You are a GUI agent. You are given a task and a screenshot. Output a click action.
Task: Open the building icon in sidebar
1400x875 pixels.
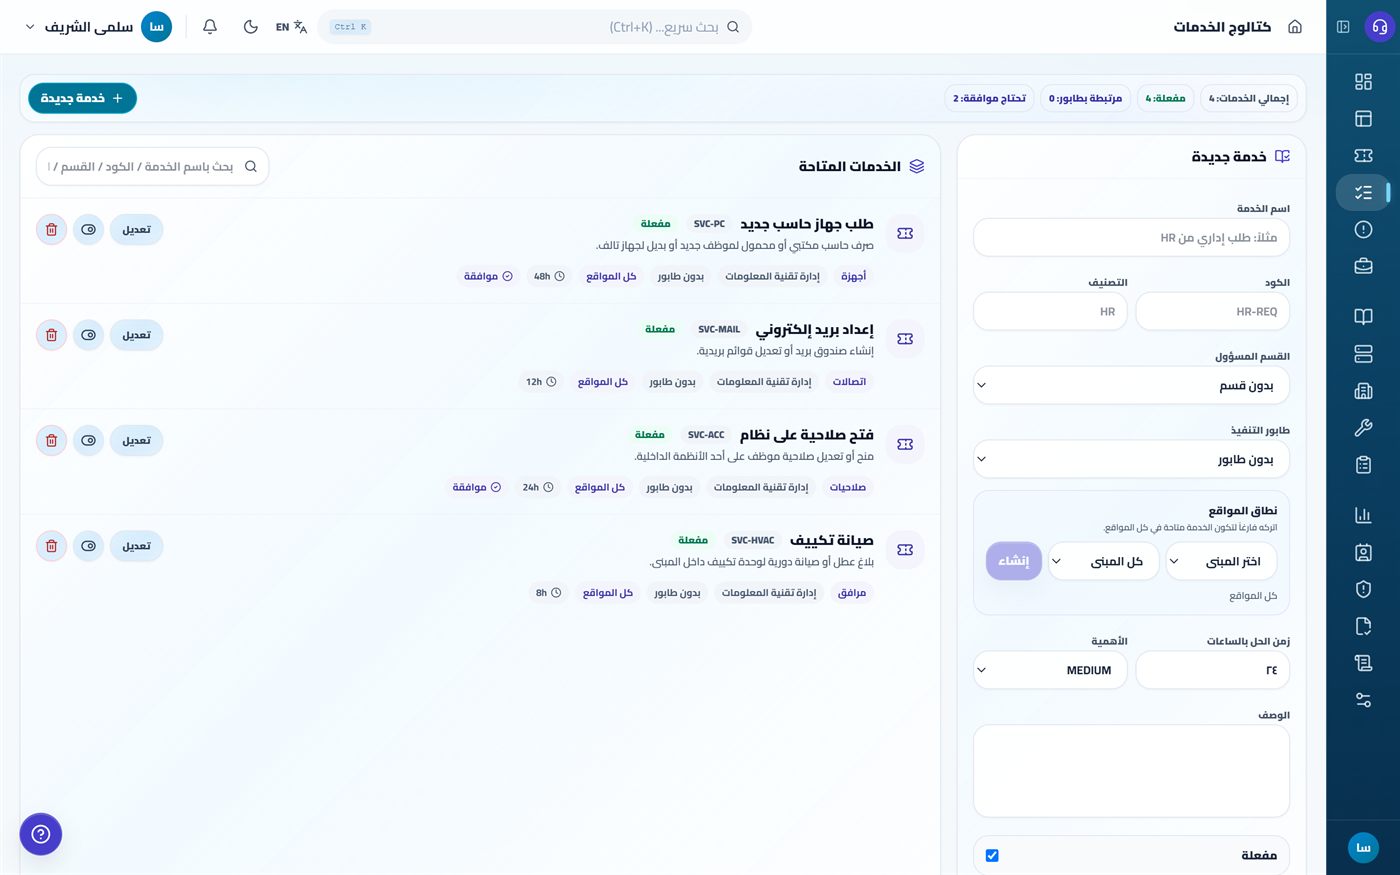tap(1363, 391)
